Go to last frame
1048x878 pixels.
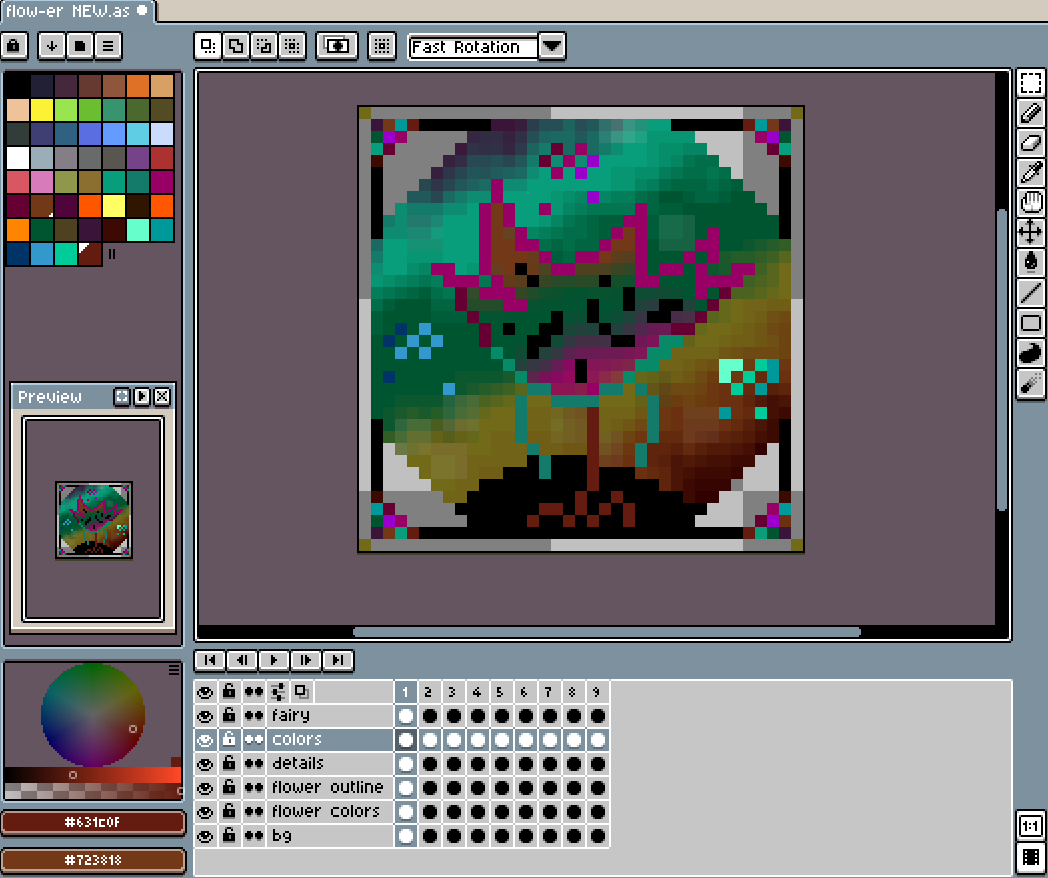(x=338, y=660)
